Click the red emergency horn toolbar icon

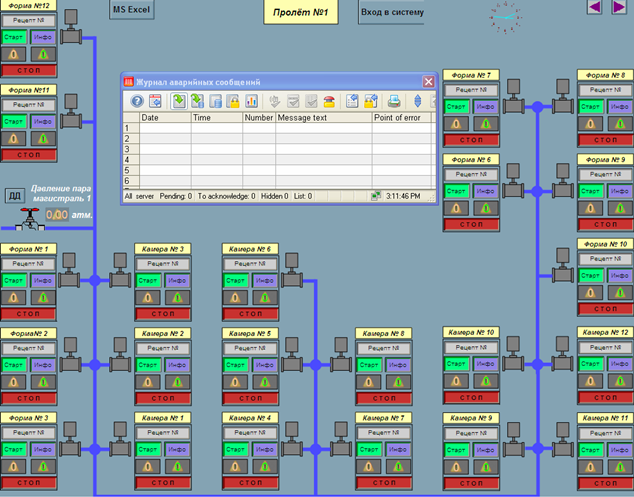[x=329, y=101]
